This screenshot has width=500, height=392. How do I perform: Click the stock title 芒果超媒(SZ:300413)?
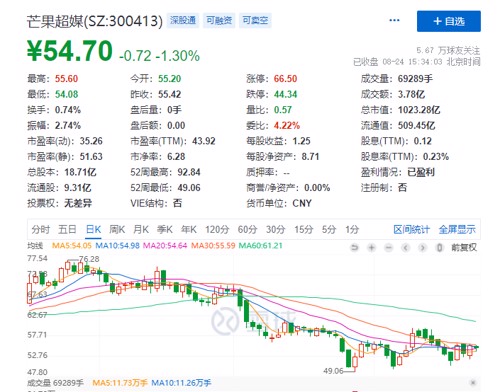[x=95, y=21]
